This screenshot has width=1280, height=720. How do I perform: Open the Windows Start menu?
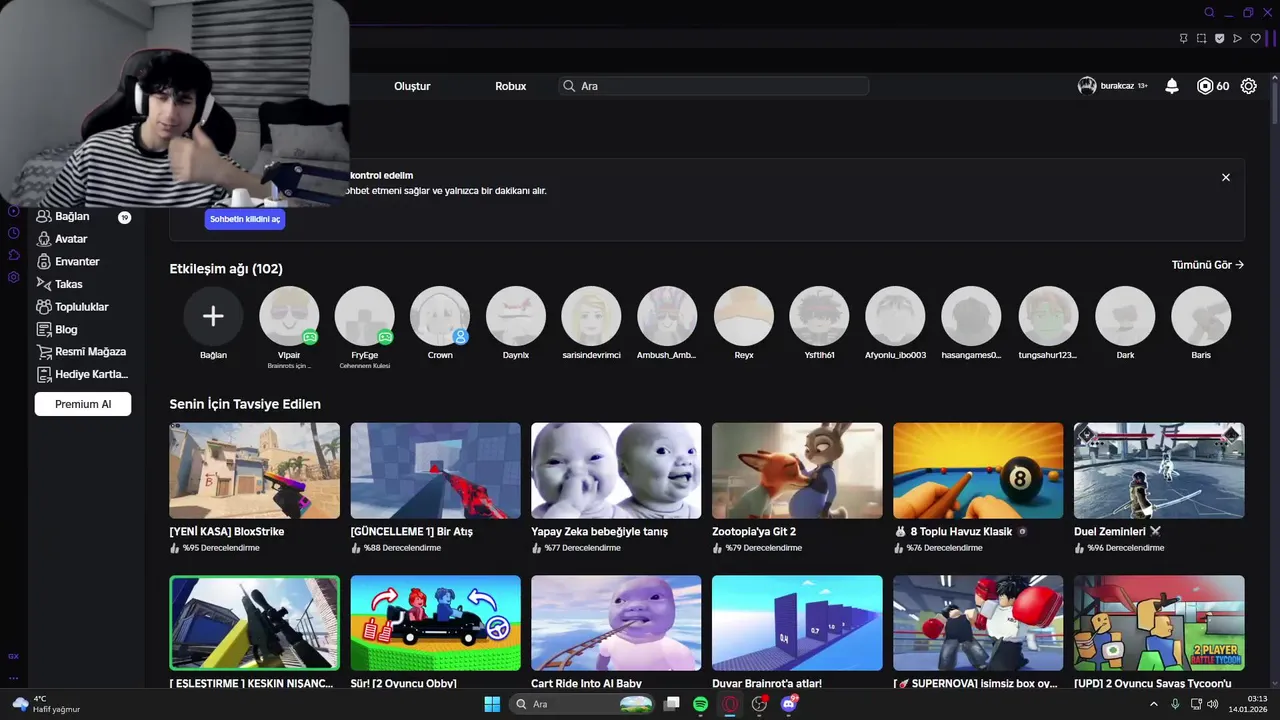[492, 704]
